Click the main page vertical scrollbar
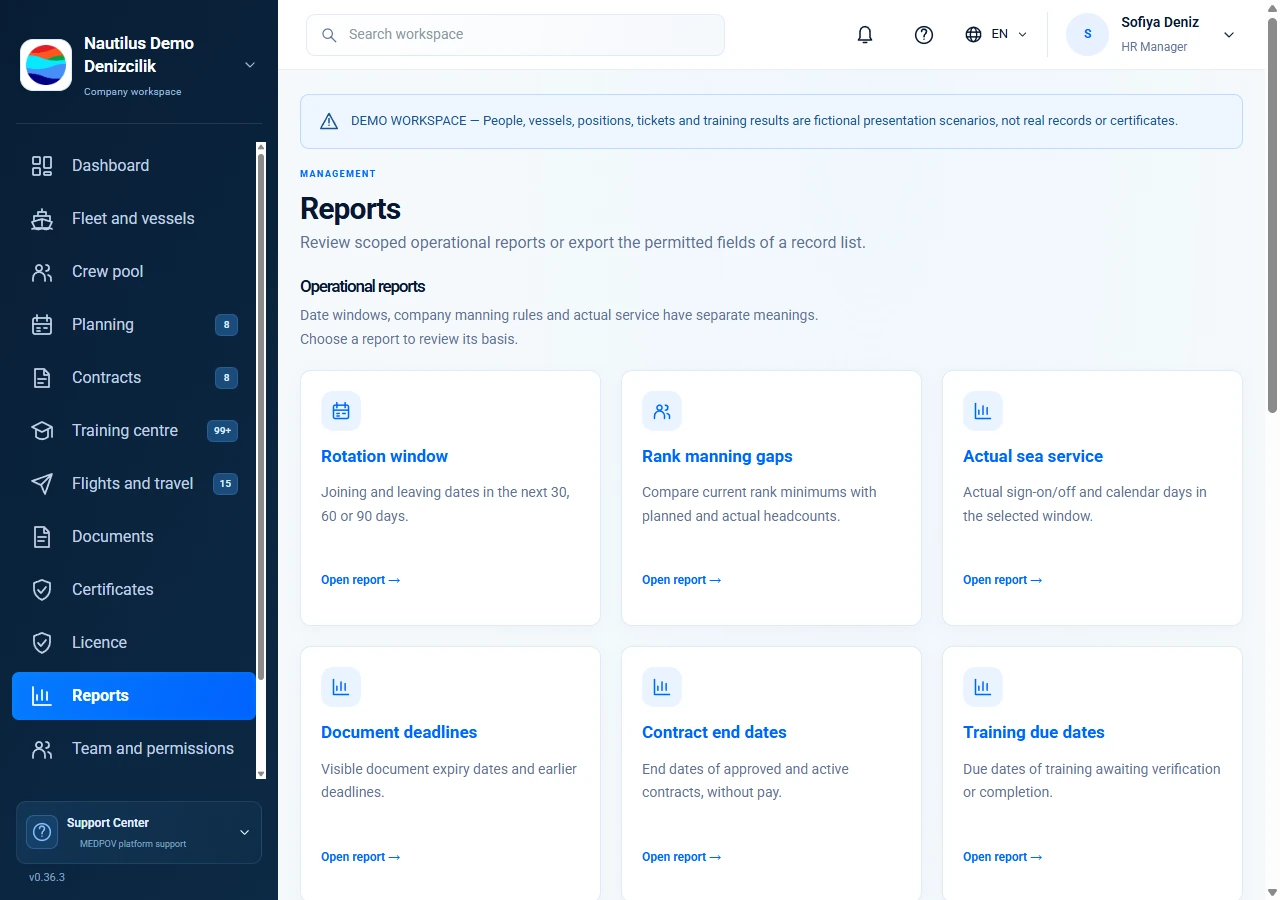Screen dimensions: 1280x900 click(x=1273, y=215)
